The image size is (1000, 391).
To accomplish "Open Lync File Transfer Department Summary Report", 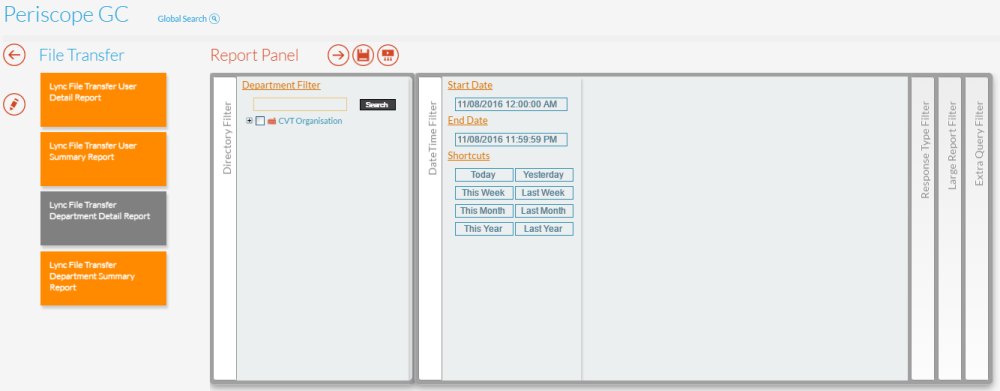I will (x=103, y=277).
